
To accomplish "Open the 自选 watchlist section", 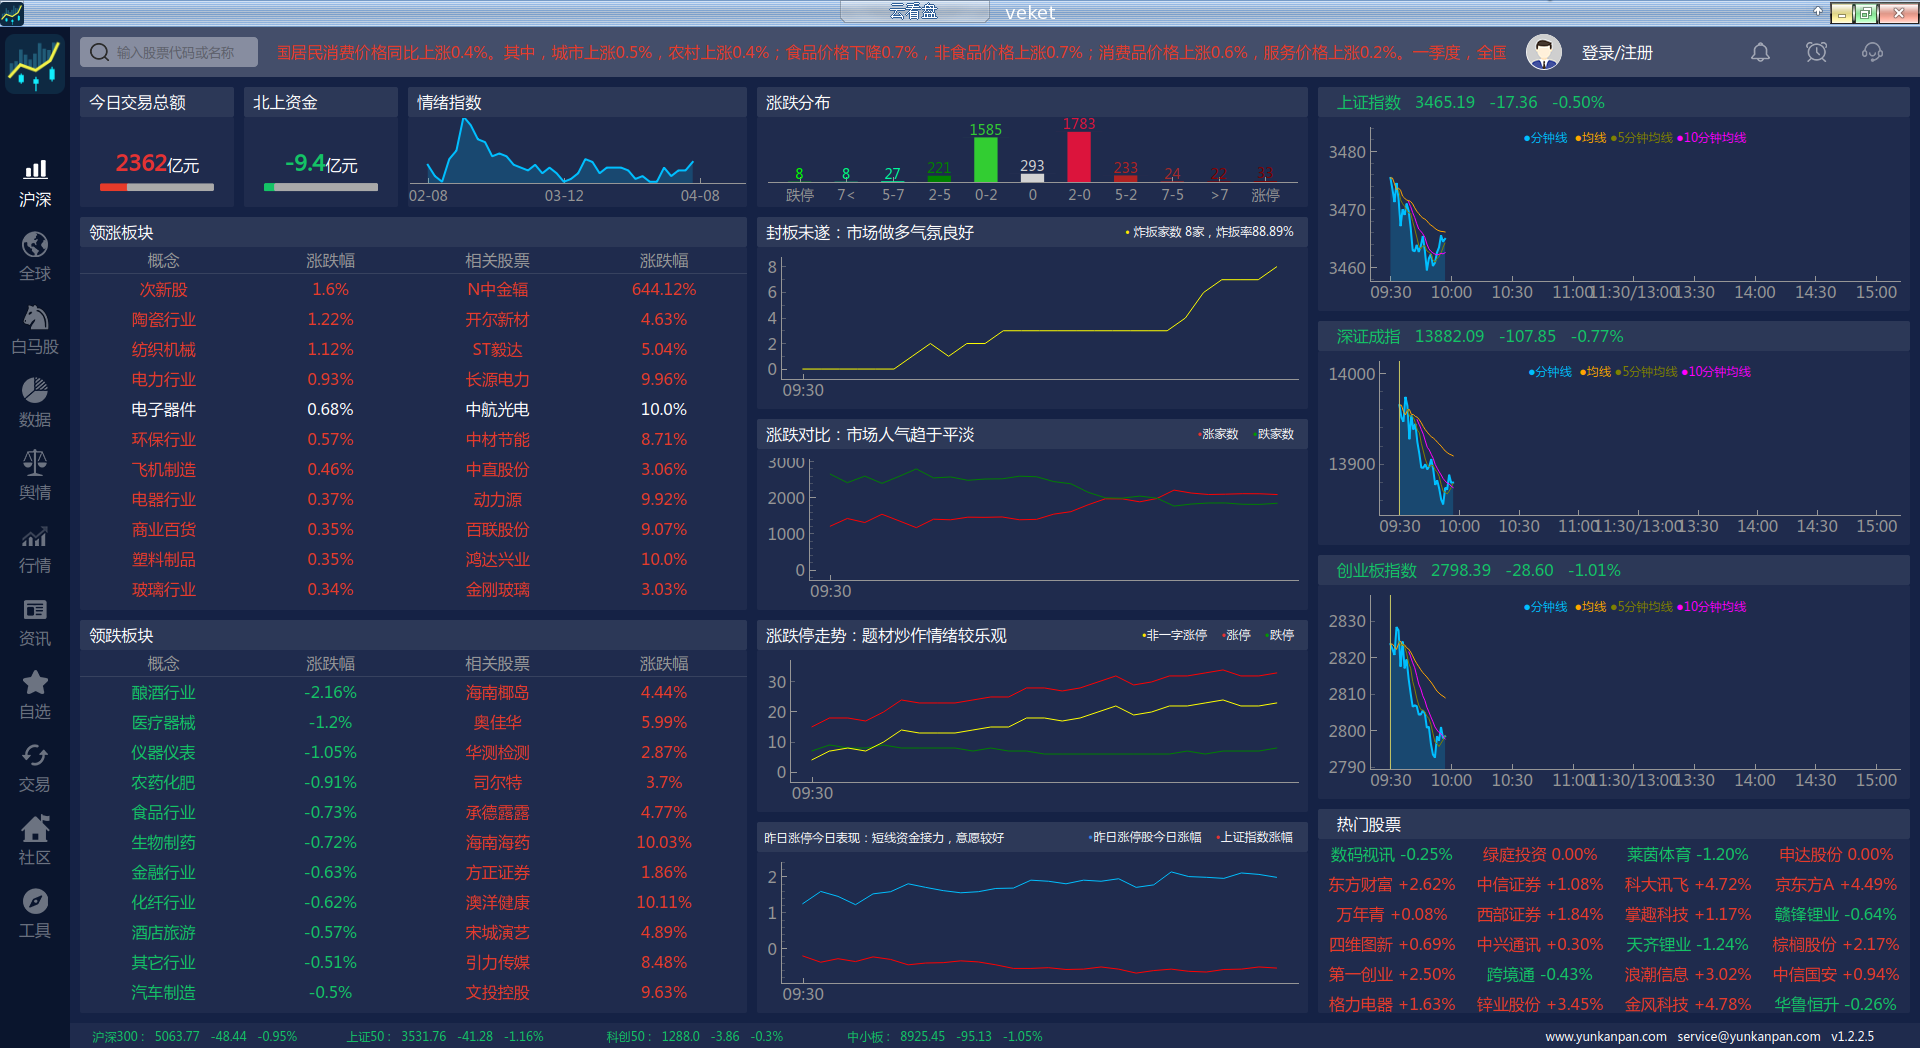I will (35, 695).
